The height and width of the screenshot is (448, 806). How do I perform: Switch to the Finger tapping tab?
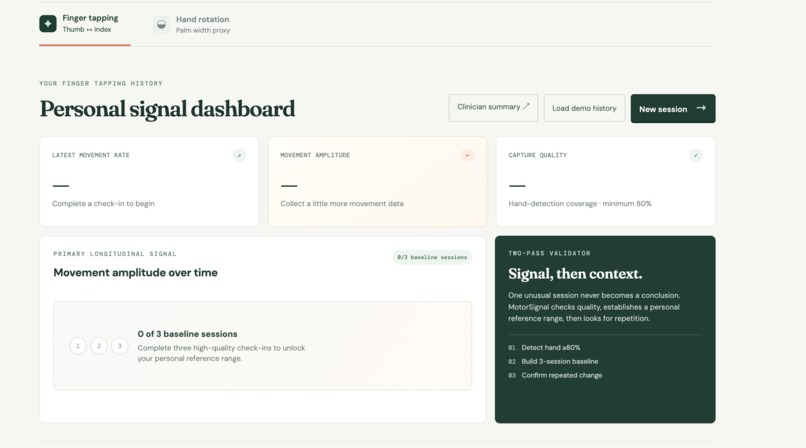click(x=85, y=24)
